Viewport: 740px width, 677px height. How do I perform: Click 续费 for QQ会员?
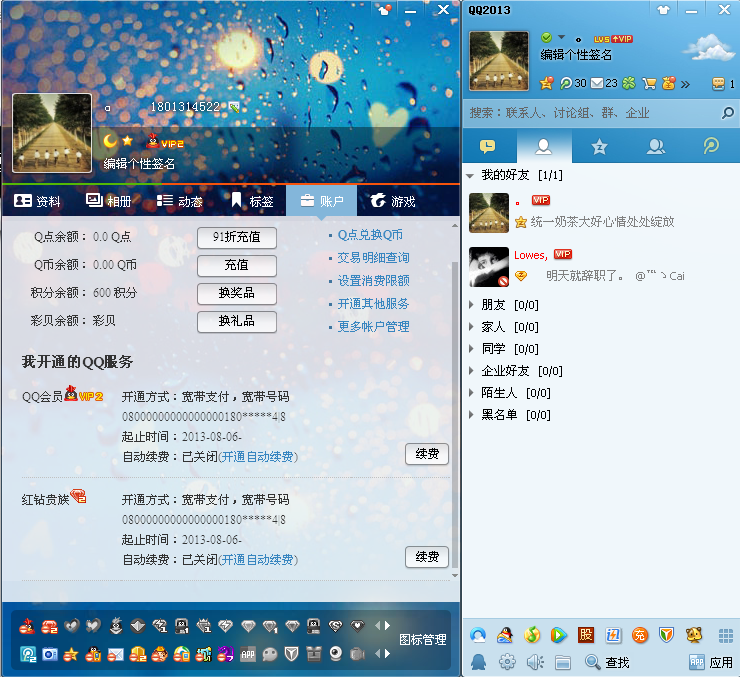coord(427,454)
